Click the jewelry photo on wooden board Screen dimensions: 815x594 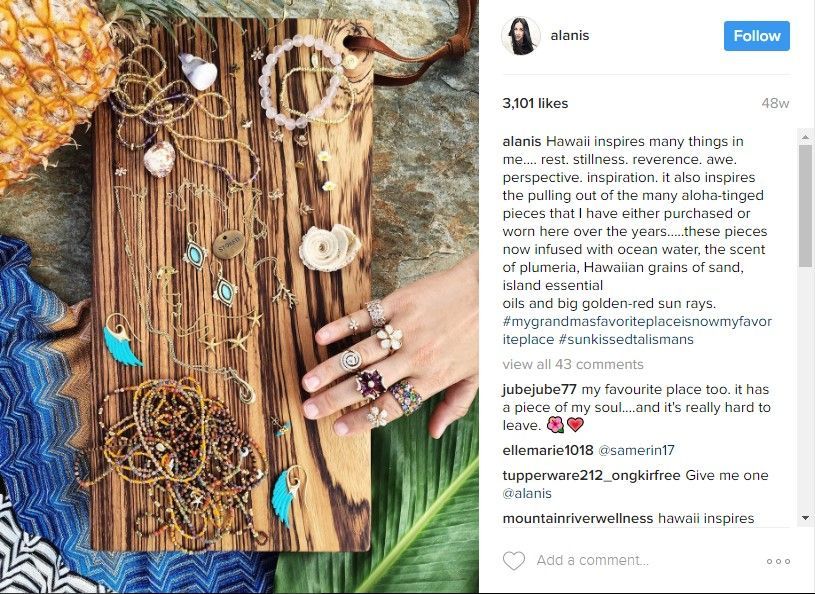239,297
